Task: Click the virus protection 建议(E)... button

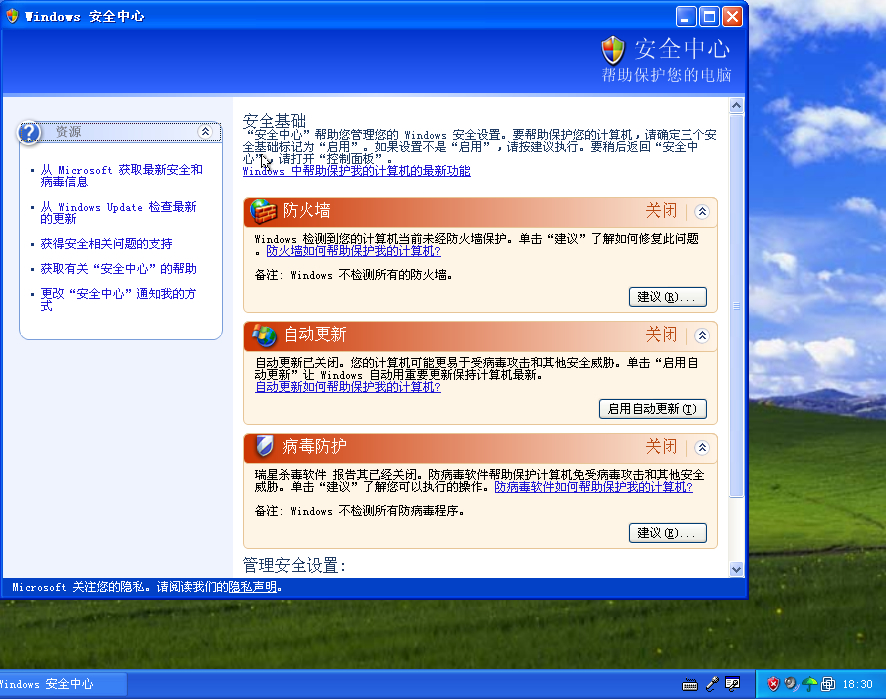Action: pos(667,533)
